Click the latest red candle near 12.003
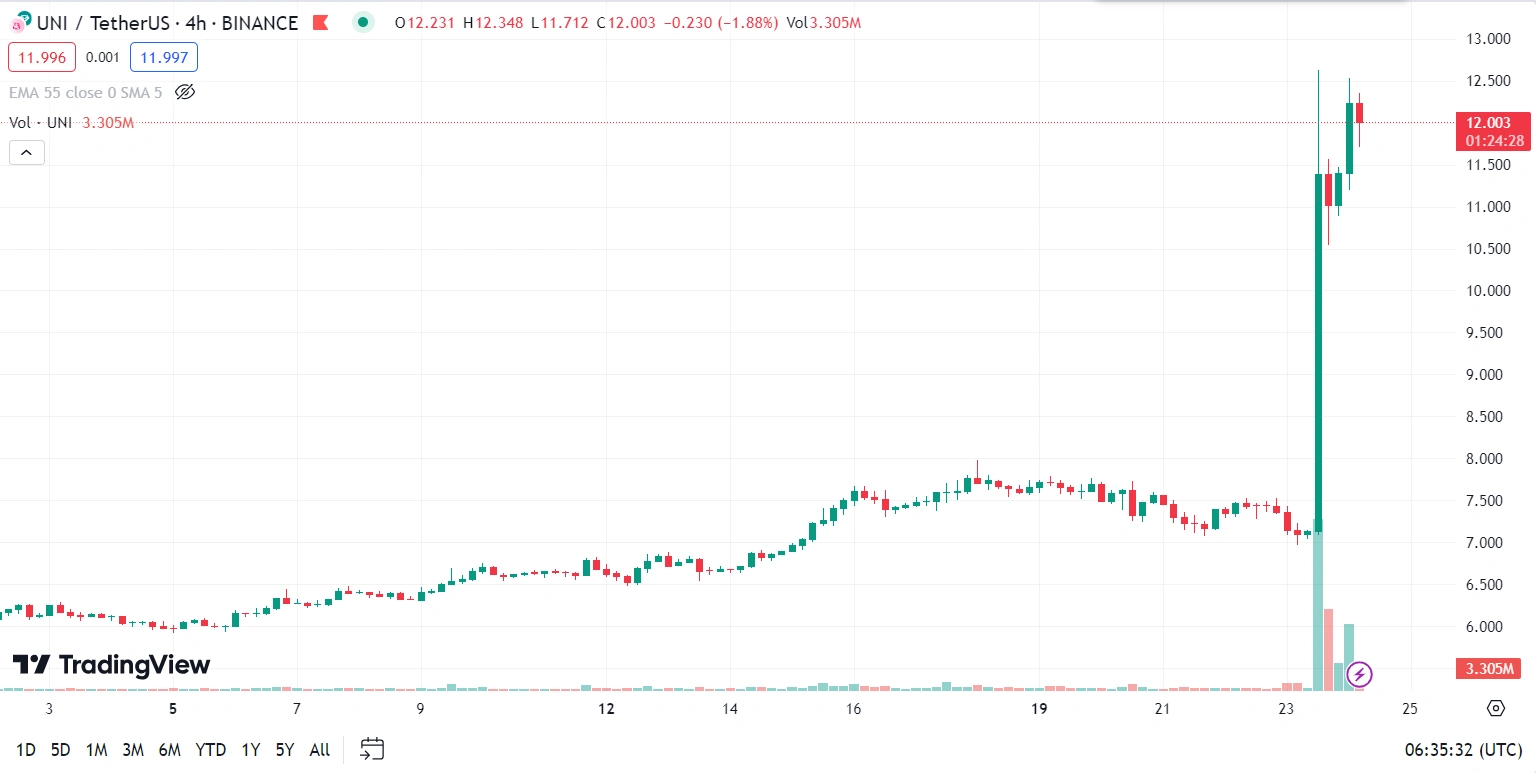The height and width of the screenshot is (773, 1536). coord(1359,112)
